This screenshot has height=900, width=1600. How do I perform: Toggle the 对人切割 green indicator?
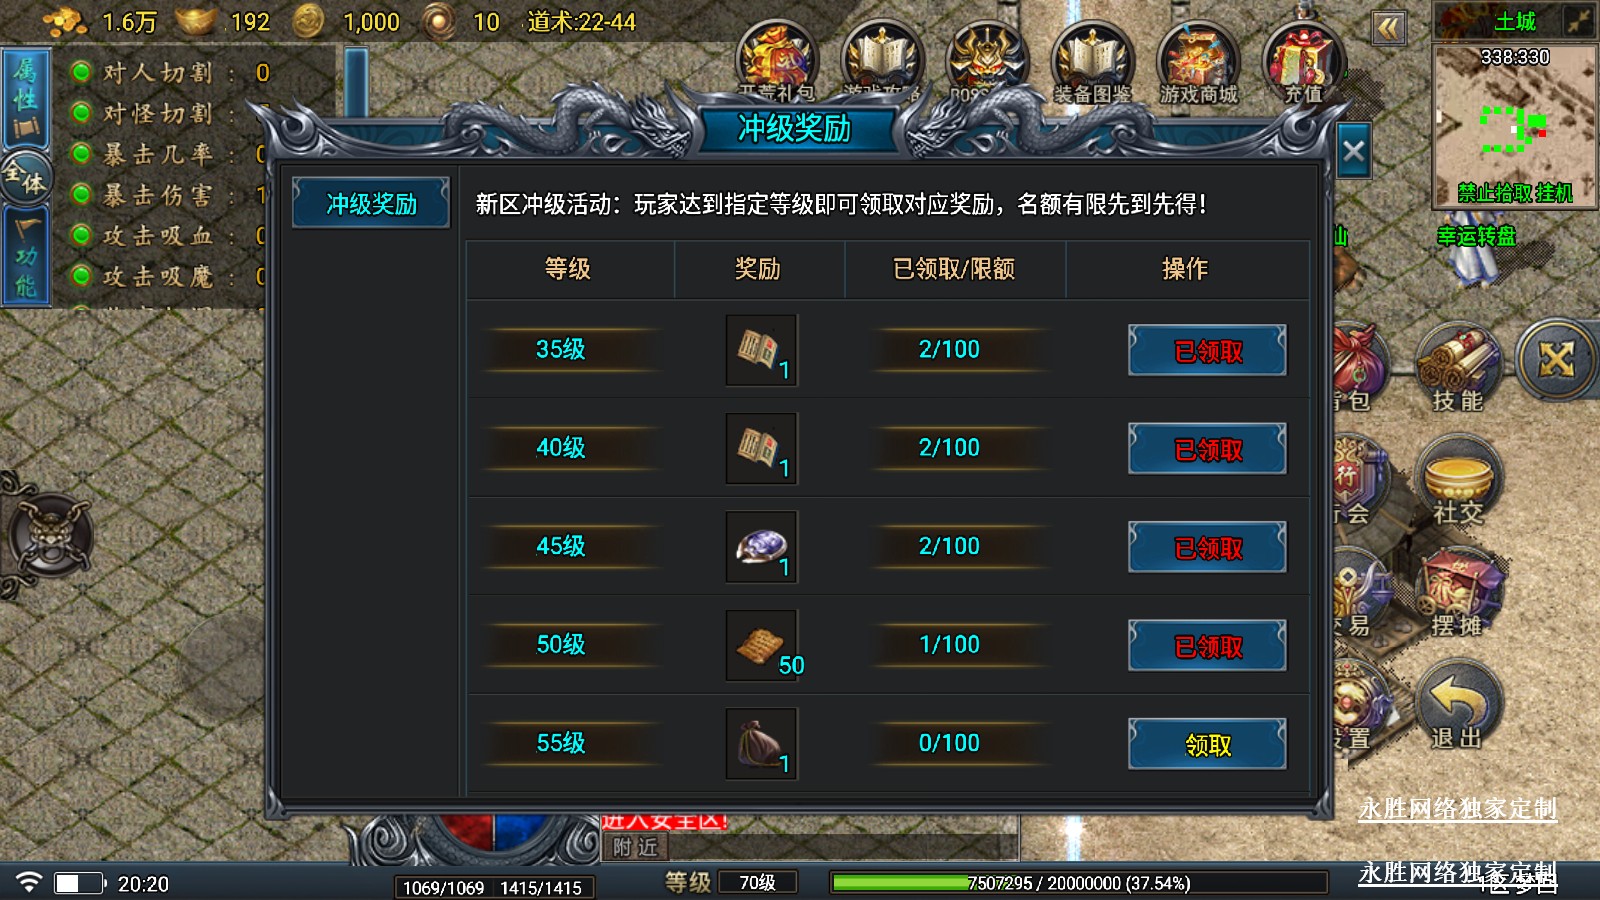coord(81,72)
